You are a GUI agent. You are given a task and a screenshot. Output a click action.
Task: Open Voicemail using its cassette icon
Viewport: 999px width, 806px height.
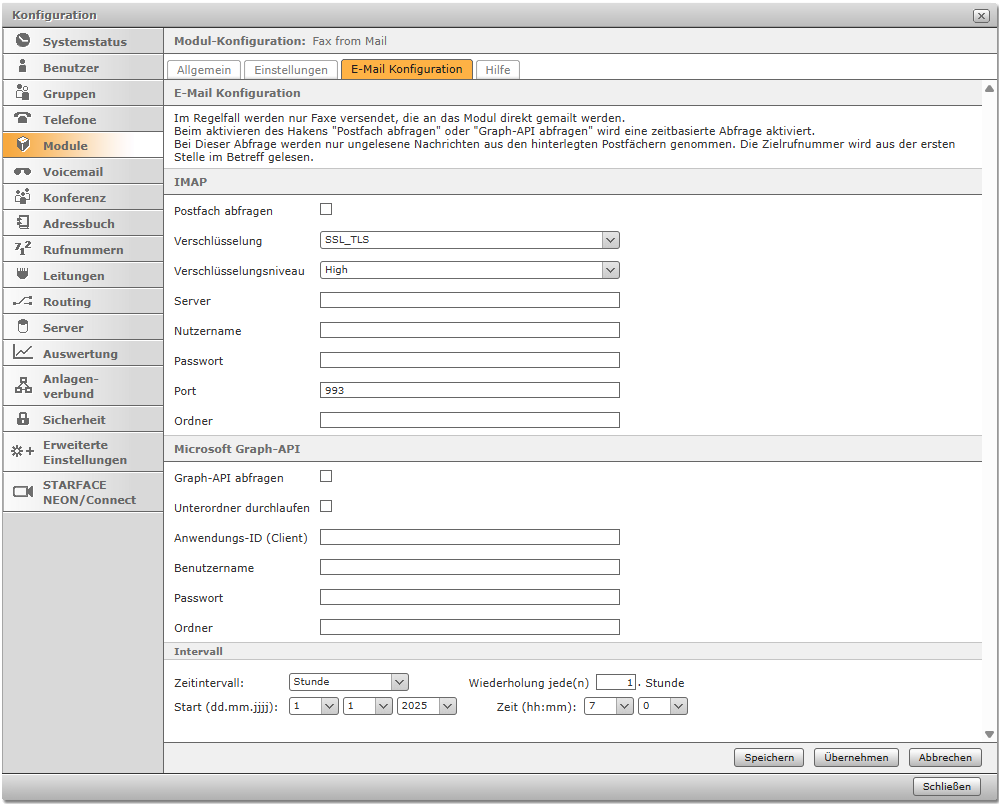point(23,171)
